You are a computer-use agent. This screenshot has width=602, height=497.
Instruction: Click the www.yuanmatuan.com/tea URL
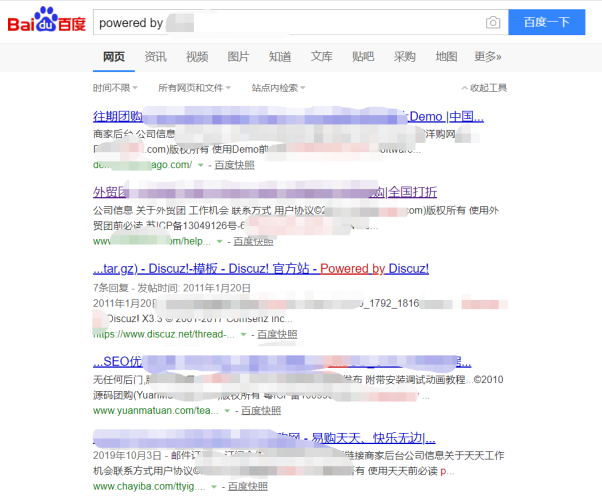(155, 411)
